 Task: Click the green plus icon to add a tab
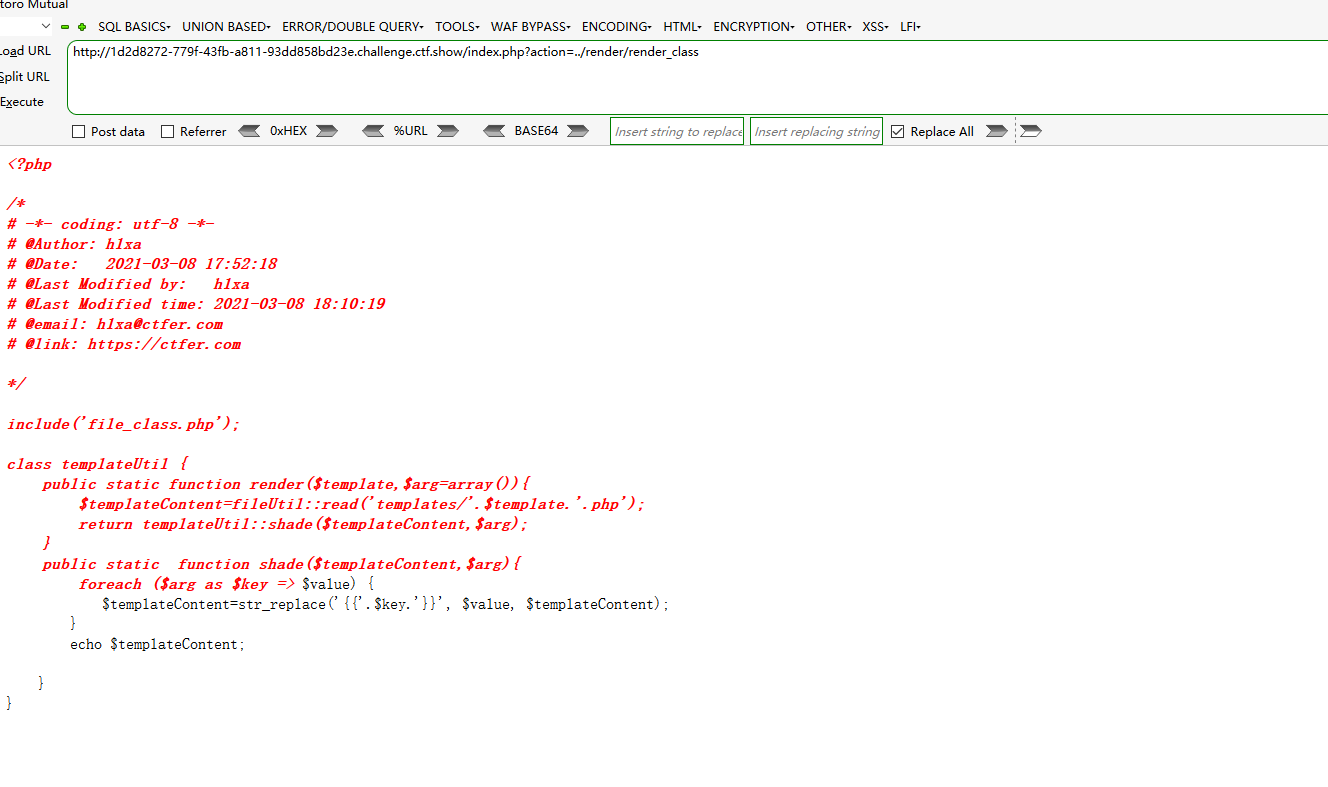point(82,27)
